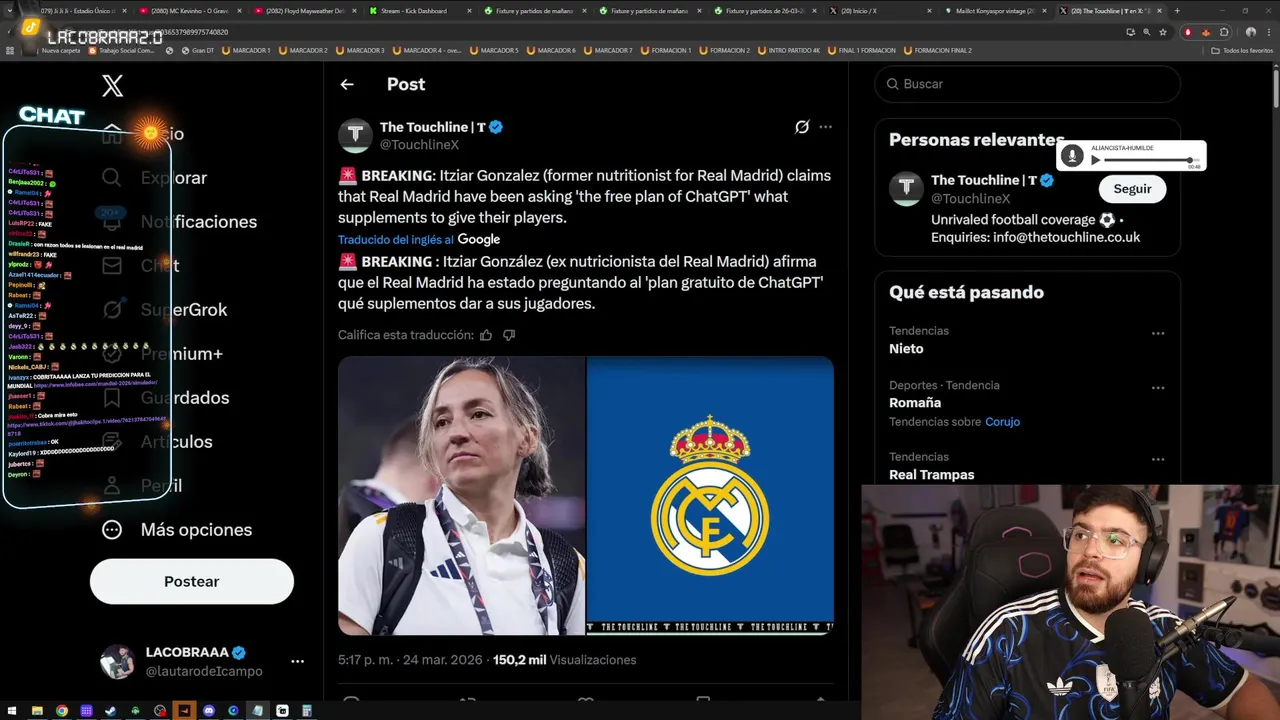1280x720 pixels.
Task: Open FORMACION 1 bookmark
Action: pyautogui.click(x=666, y=50)
